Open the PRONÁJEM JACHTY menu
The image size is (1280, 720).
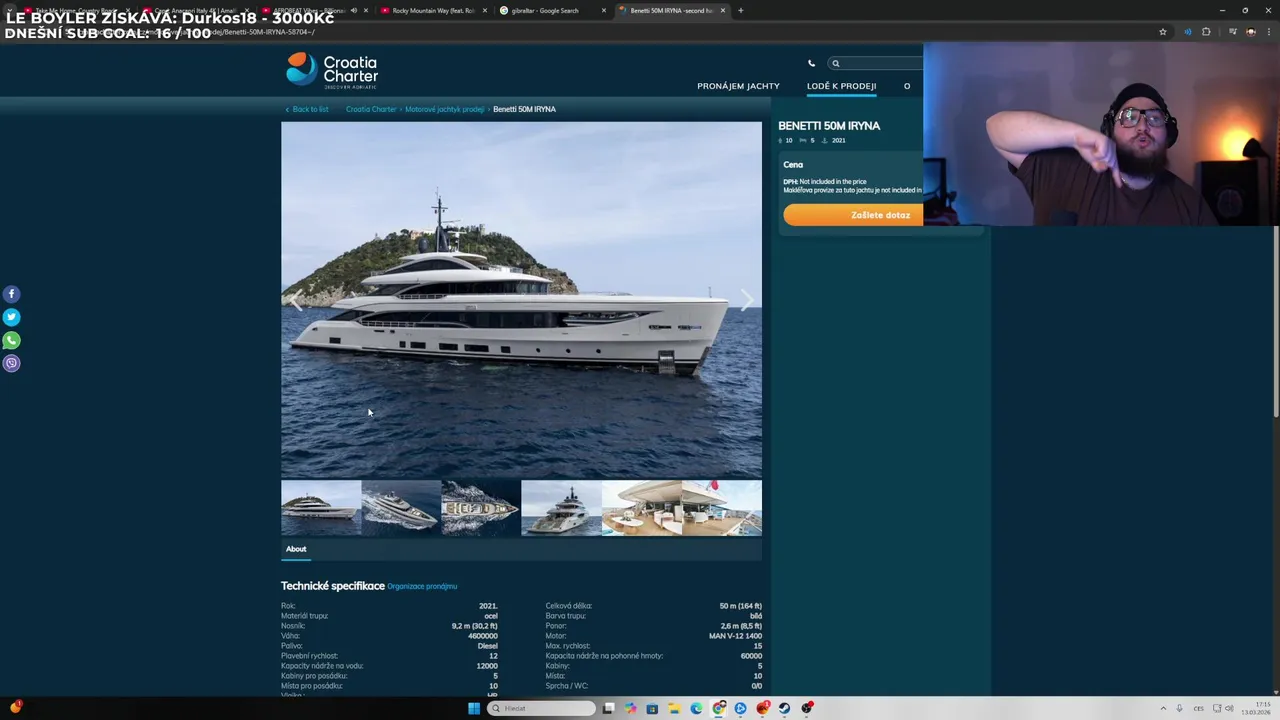pos(738,86)
